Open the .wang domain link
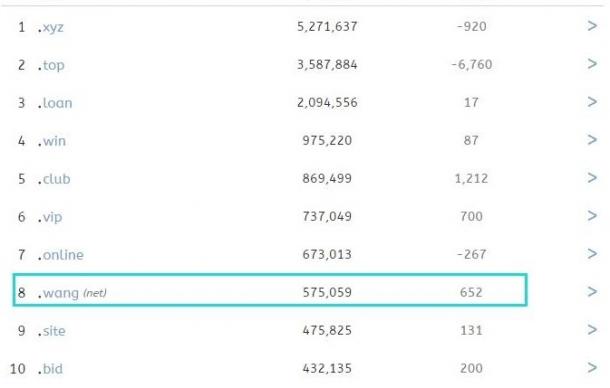 pos(58,293)
